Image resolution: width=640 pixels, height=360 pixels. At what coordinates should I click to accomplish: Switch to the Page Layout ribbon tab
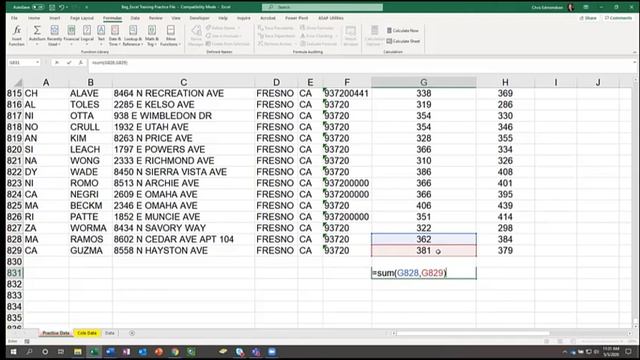[82, 18]
